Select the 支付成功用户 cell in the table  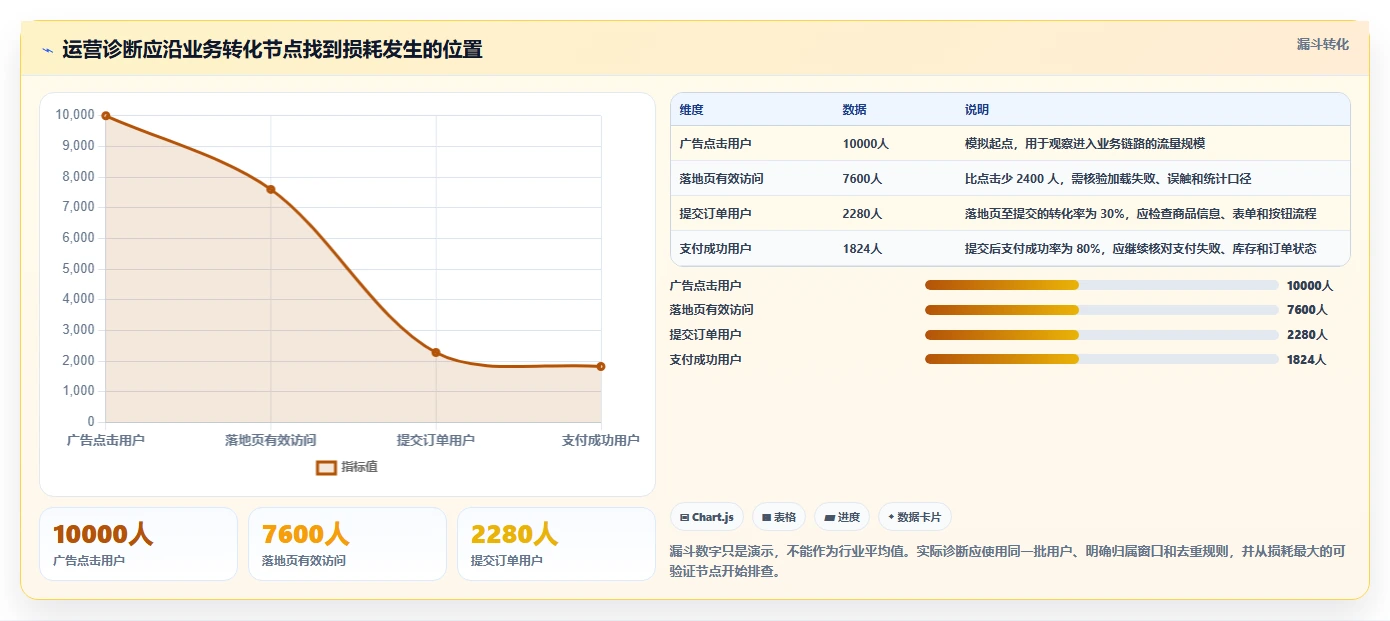click(715, 249)
